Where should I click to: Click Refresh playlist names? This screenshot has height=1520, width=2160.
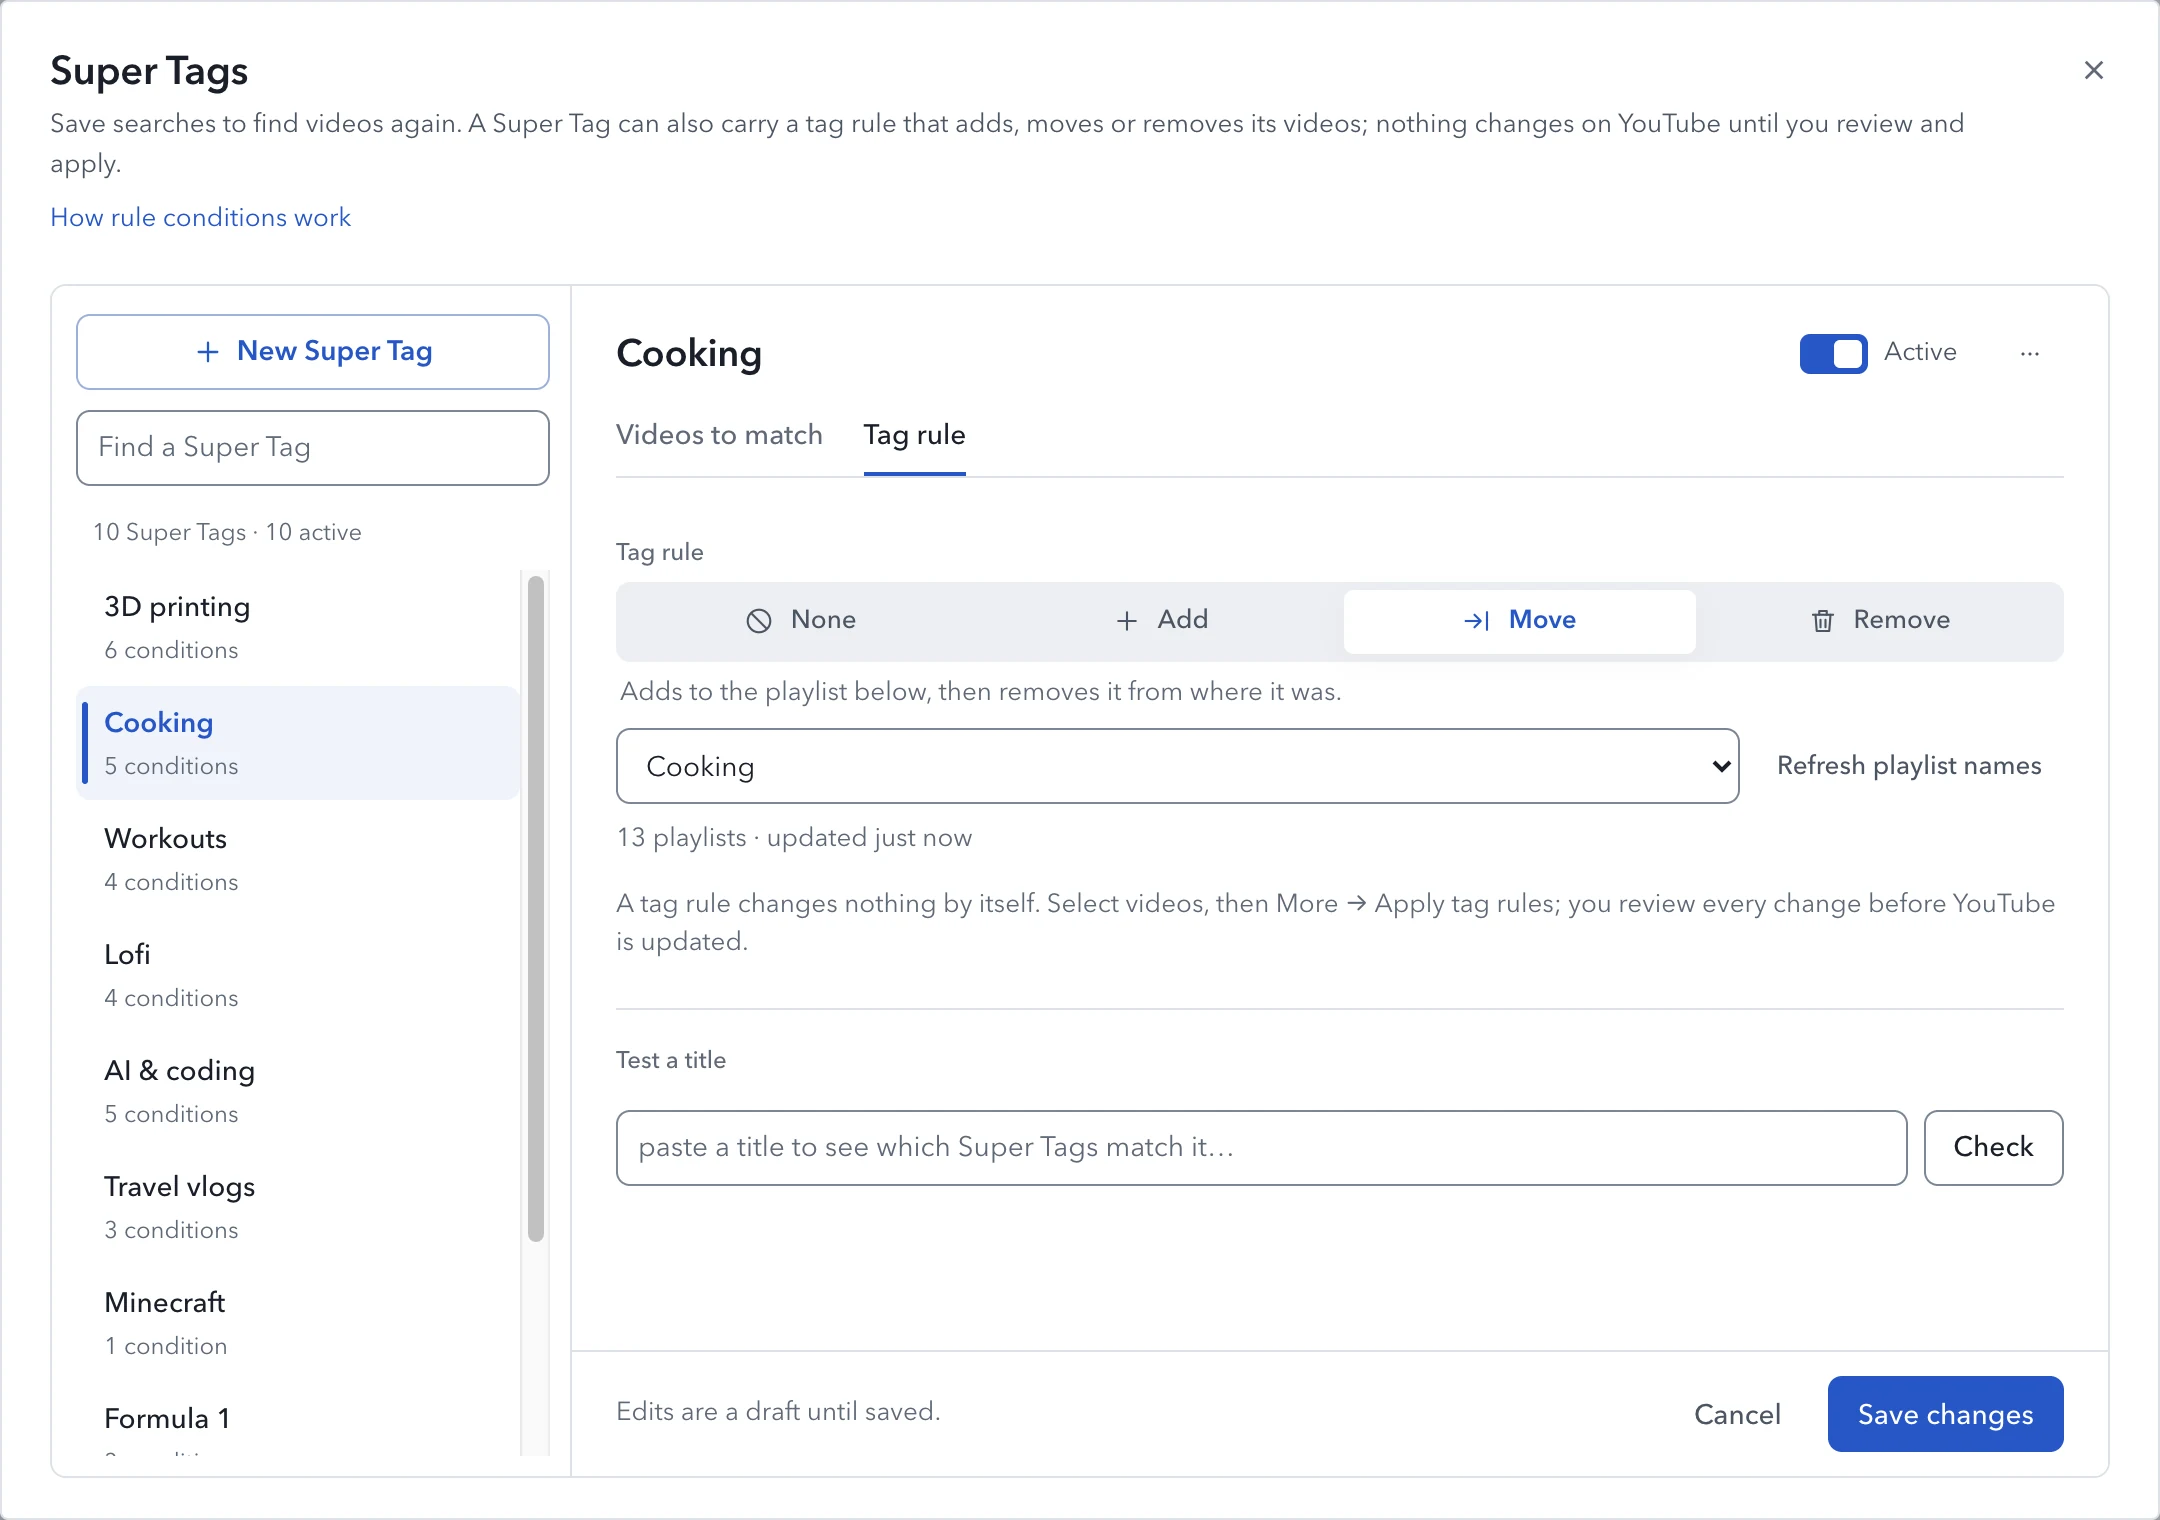[1909, 765]
